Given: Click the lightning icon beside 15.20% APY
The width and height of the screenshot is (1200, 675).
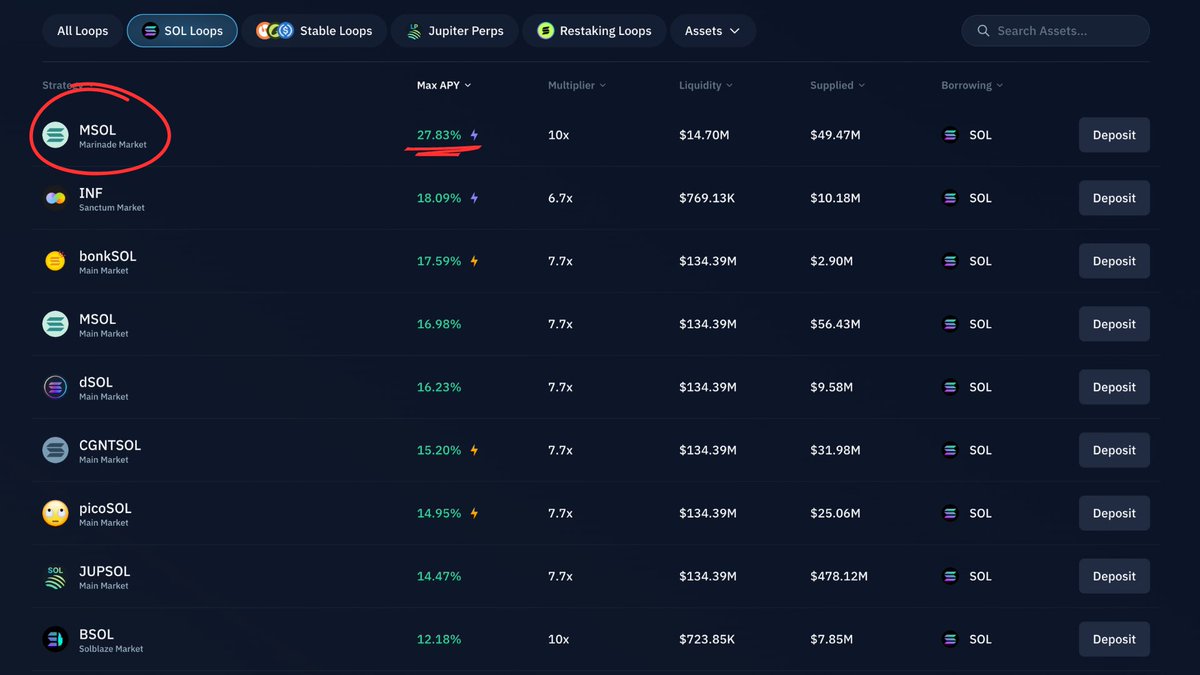Looking at the screenshot, I should 474,450.
